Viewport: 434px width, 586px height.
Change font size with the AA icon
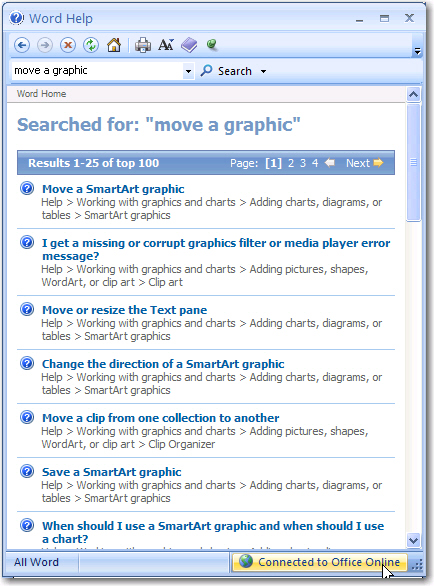coord(166,45)
